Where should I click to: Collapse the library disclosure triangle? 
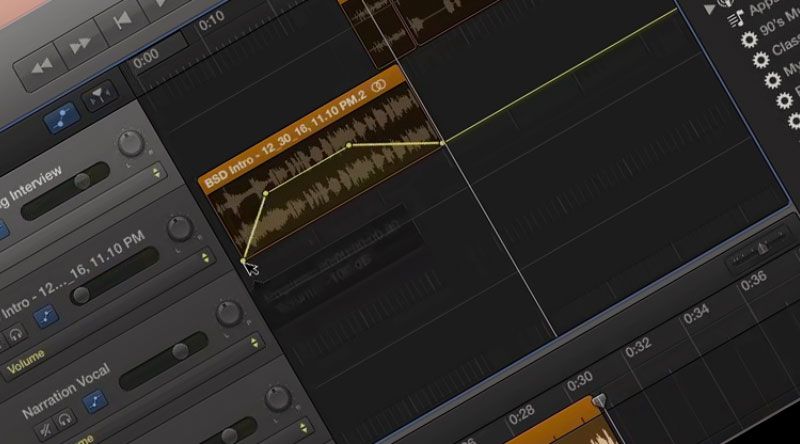pos(709,9)
